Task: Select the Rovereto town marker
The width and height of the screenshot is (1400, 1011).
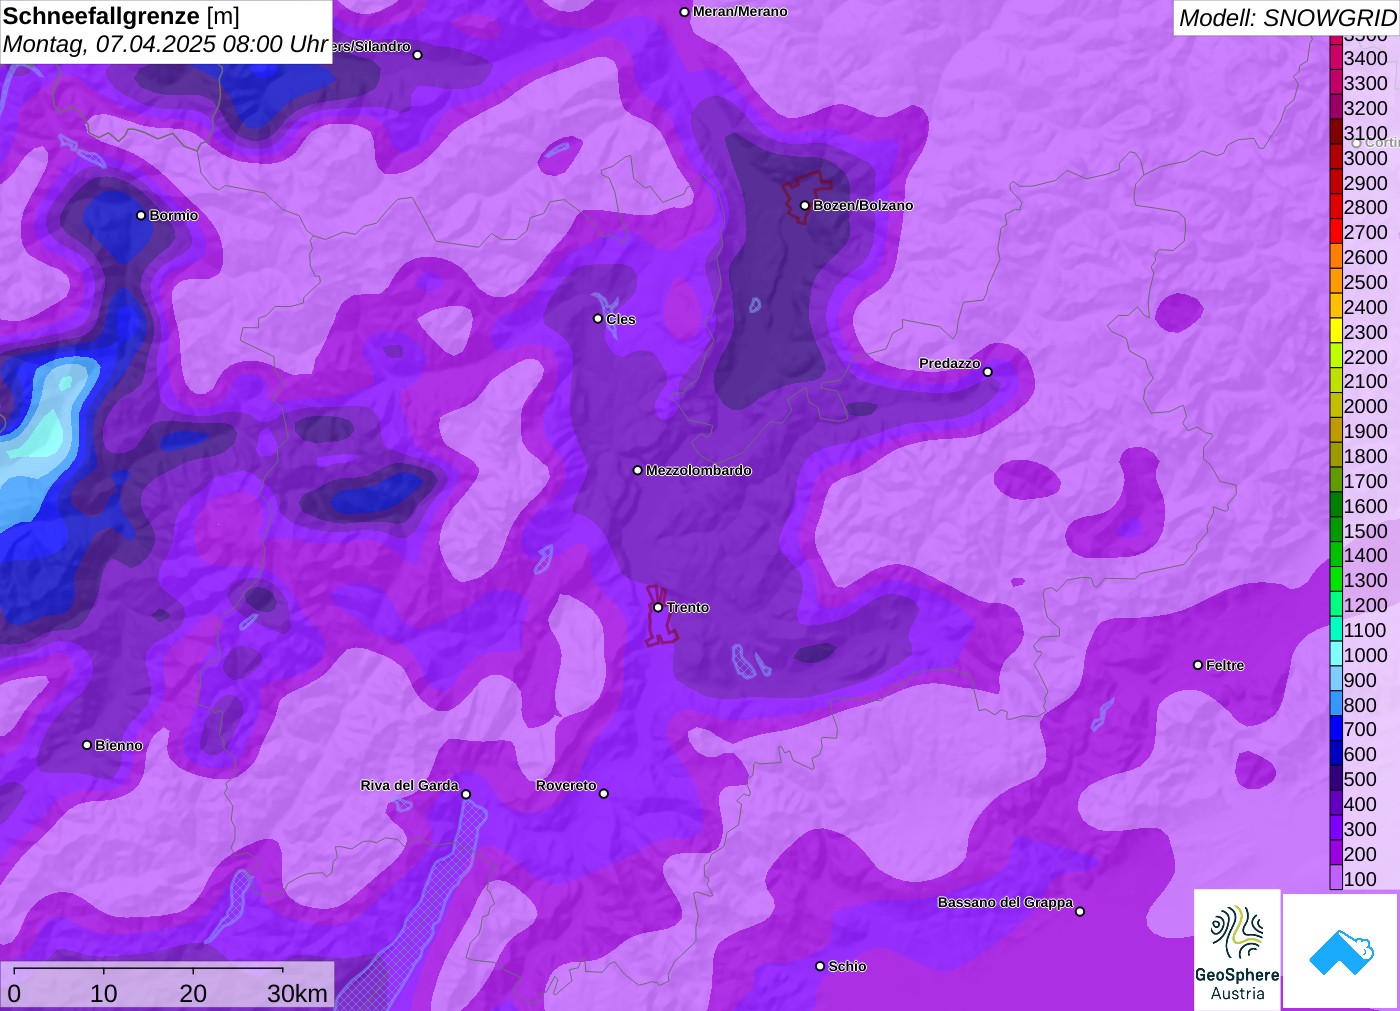Action: pyautogui.click(x=604, y=794)
